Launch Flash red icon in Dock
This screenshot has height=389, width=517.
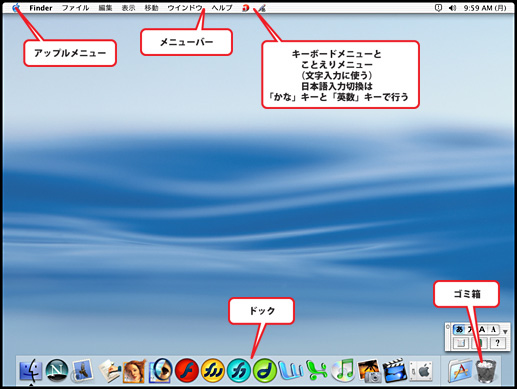click(x=187, y=370)
